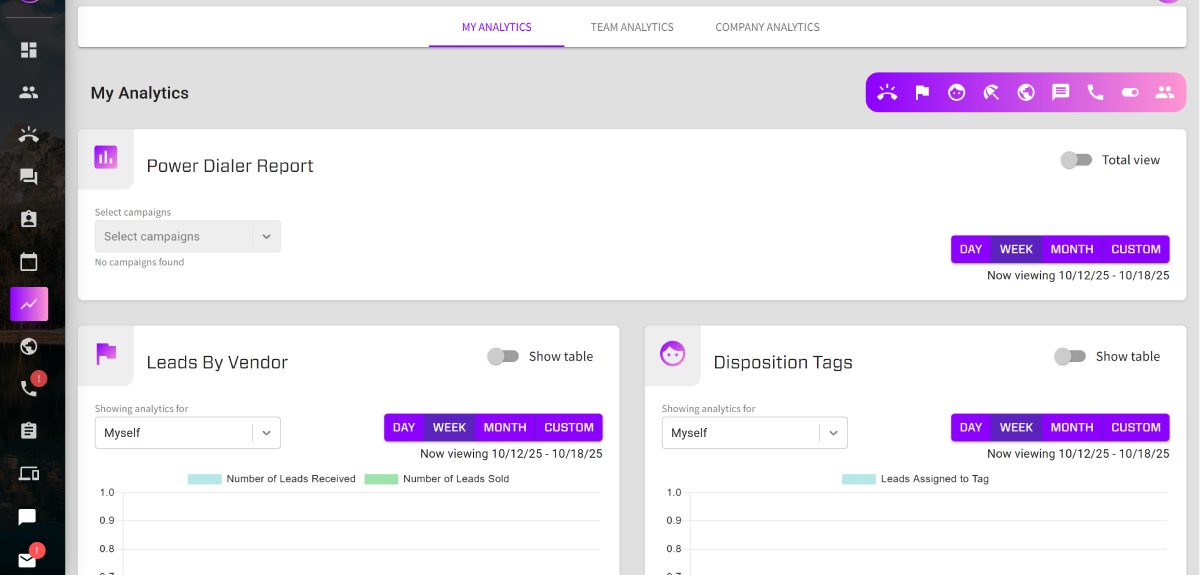Select DAY range in Leads By Vendor
The width and height of the screenshot is (1200, 575).
click(x=404, y=427)
